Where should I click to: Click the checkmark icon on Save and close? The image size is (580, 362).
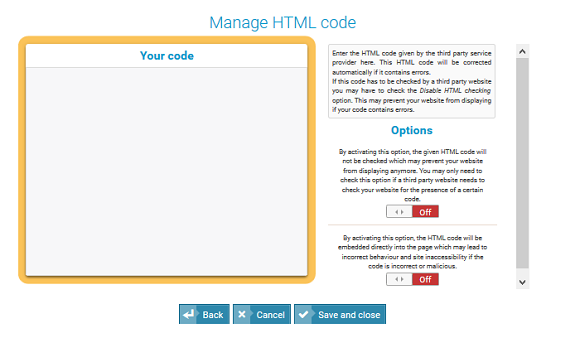303,314
